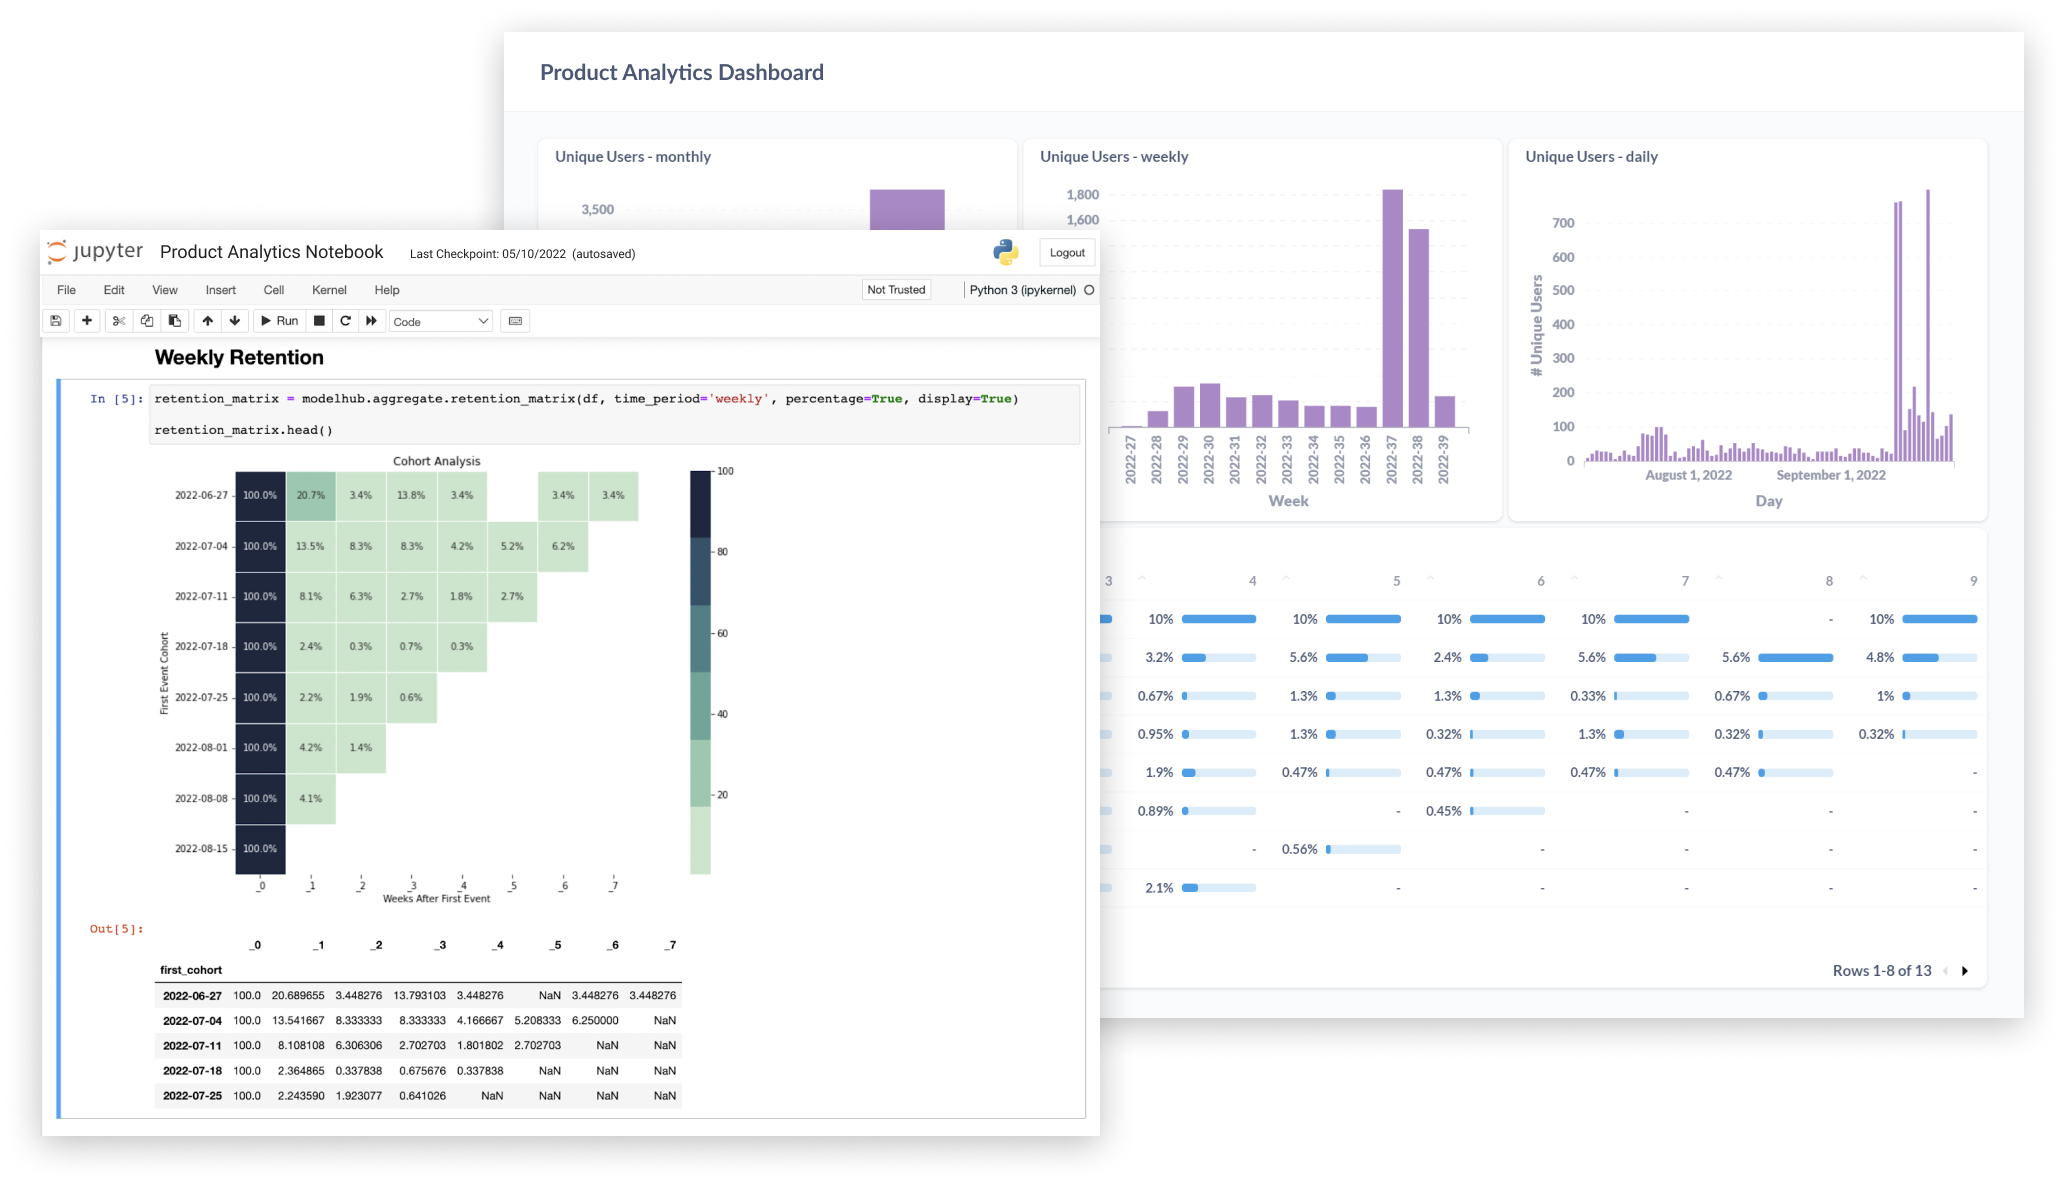Sort dashboard column 8 header
The width and height of the screenshot is (2064, 1184).
tap(1829, 581)
